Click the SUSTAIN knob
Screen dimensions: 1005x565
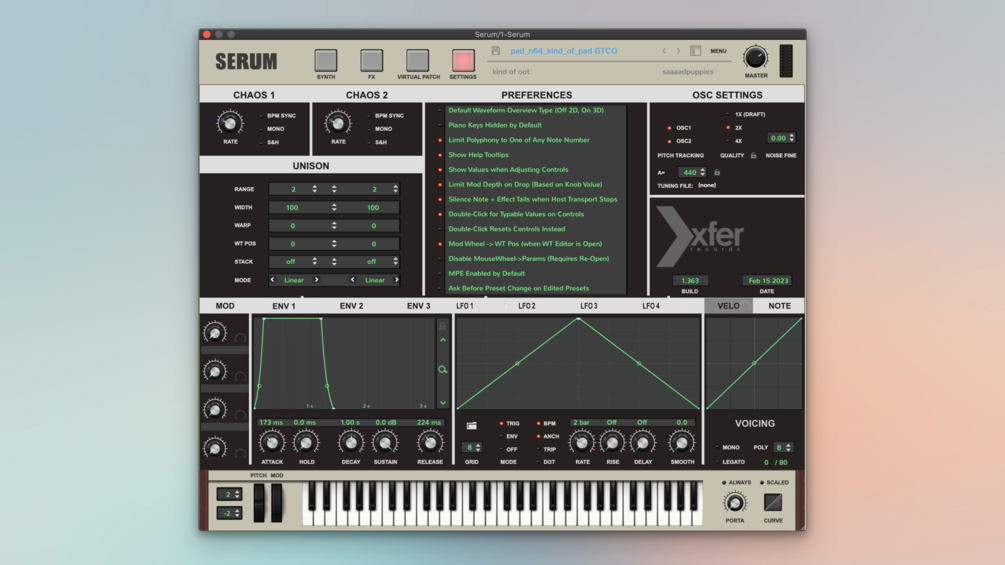pyautogui.click(x=385, y=443)
